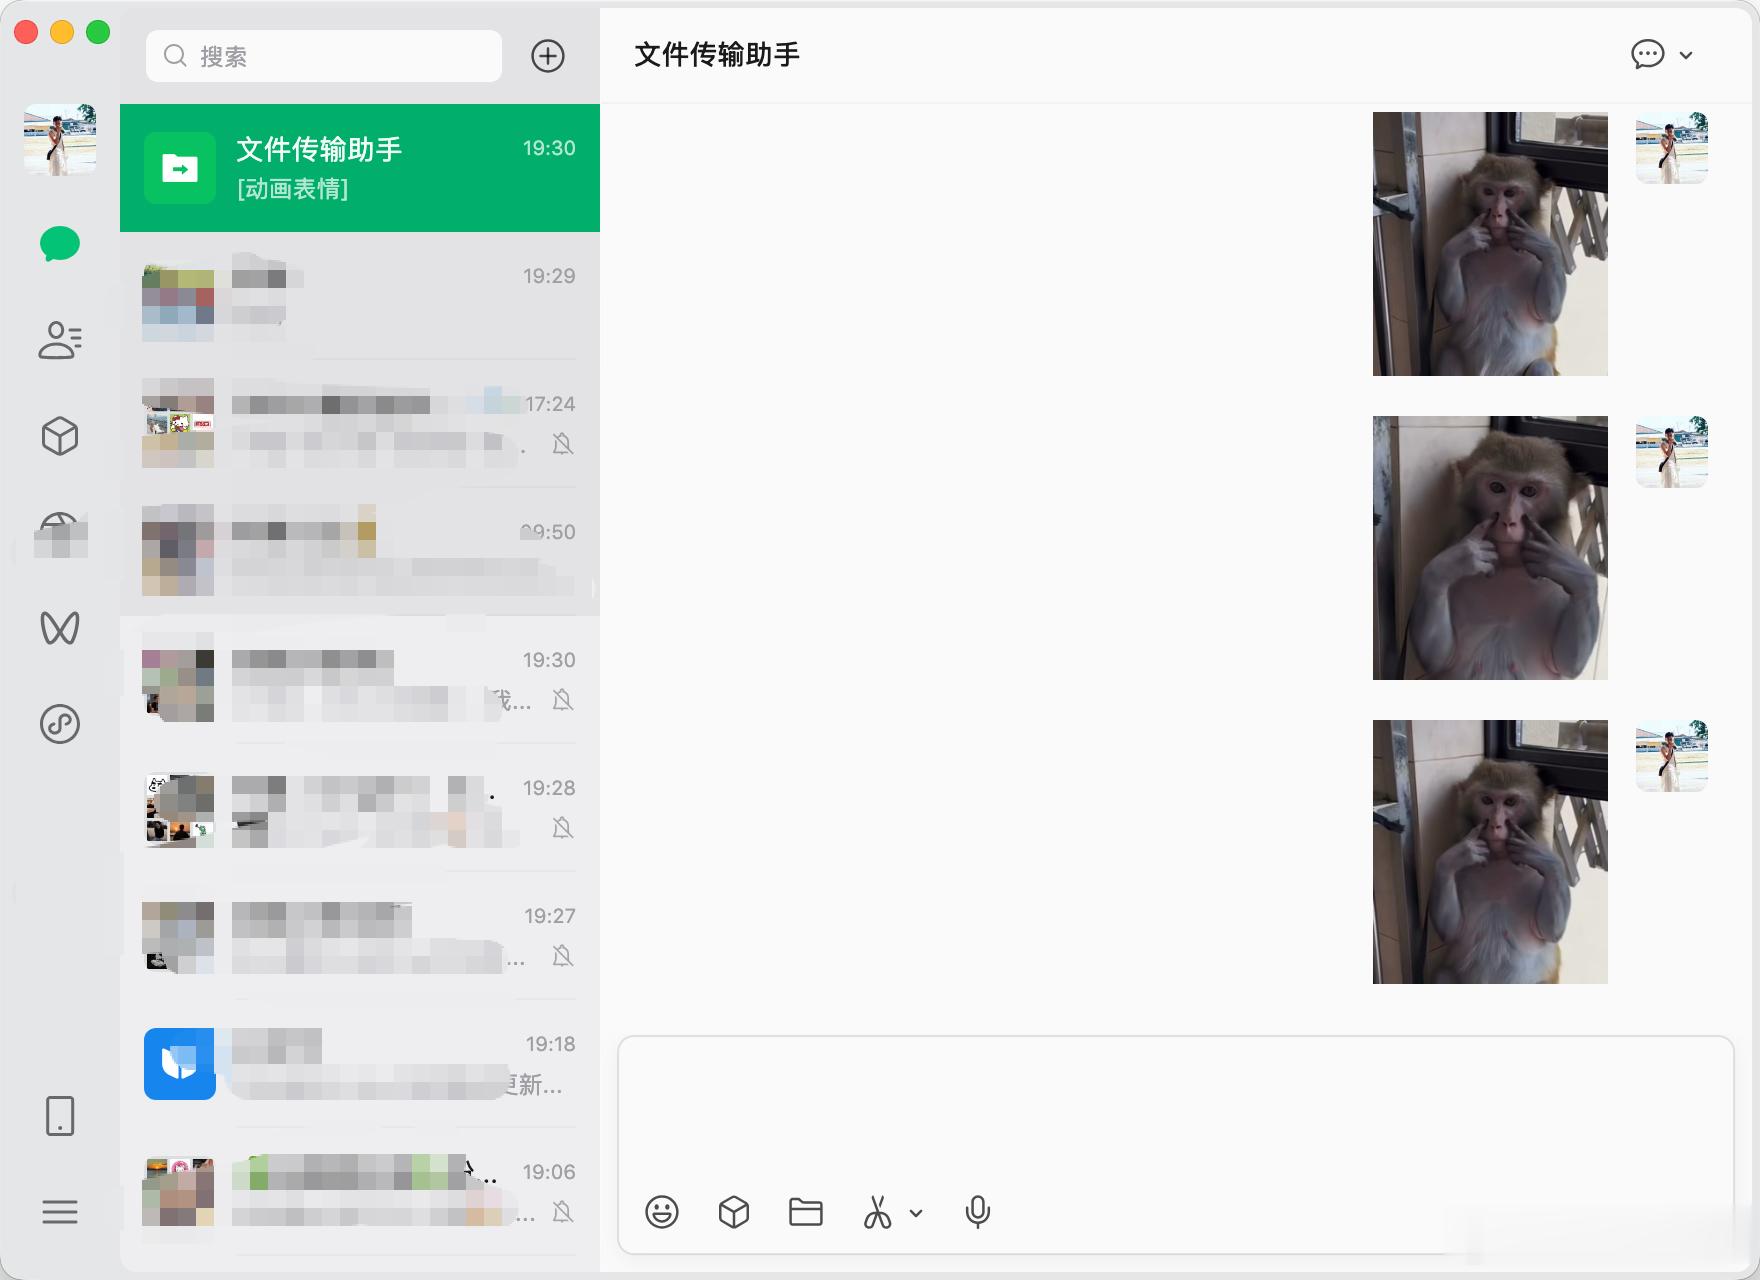Open the conversation timestamped 19:06
This screenshot has height=1280, width=1760.
[360, 1192]
